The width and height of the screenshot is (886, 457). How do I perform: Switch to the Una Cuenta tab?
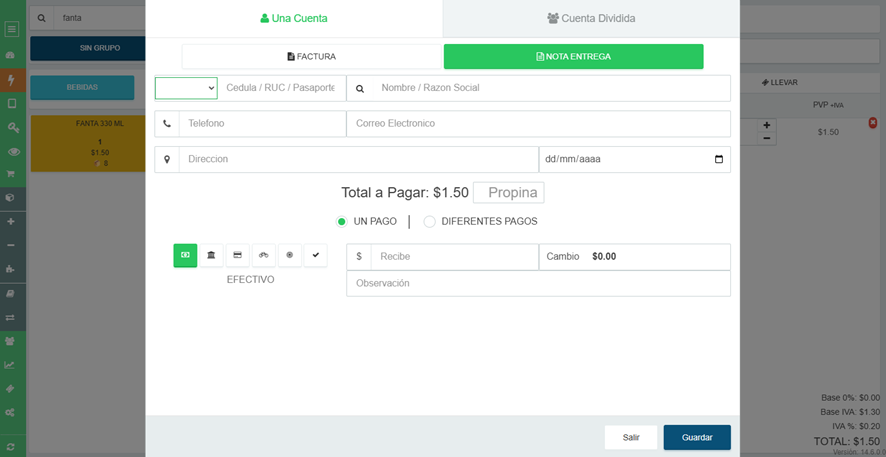(x=294, y=19)
